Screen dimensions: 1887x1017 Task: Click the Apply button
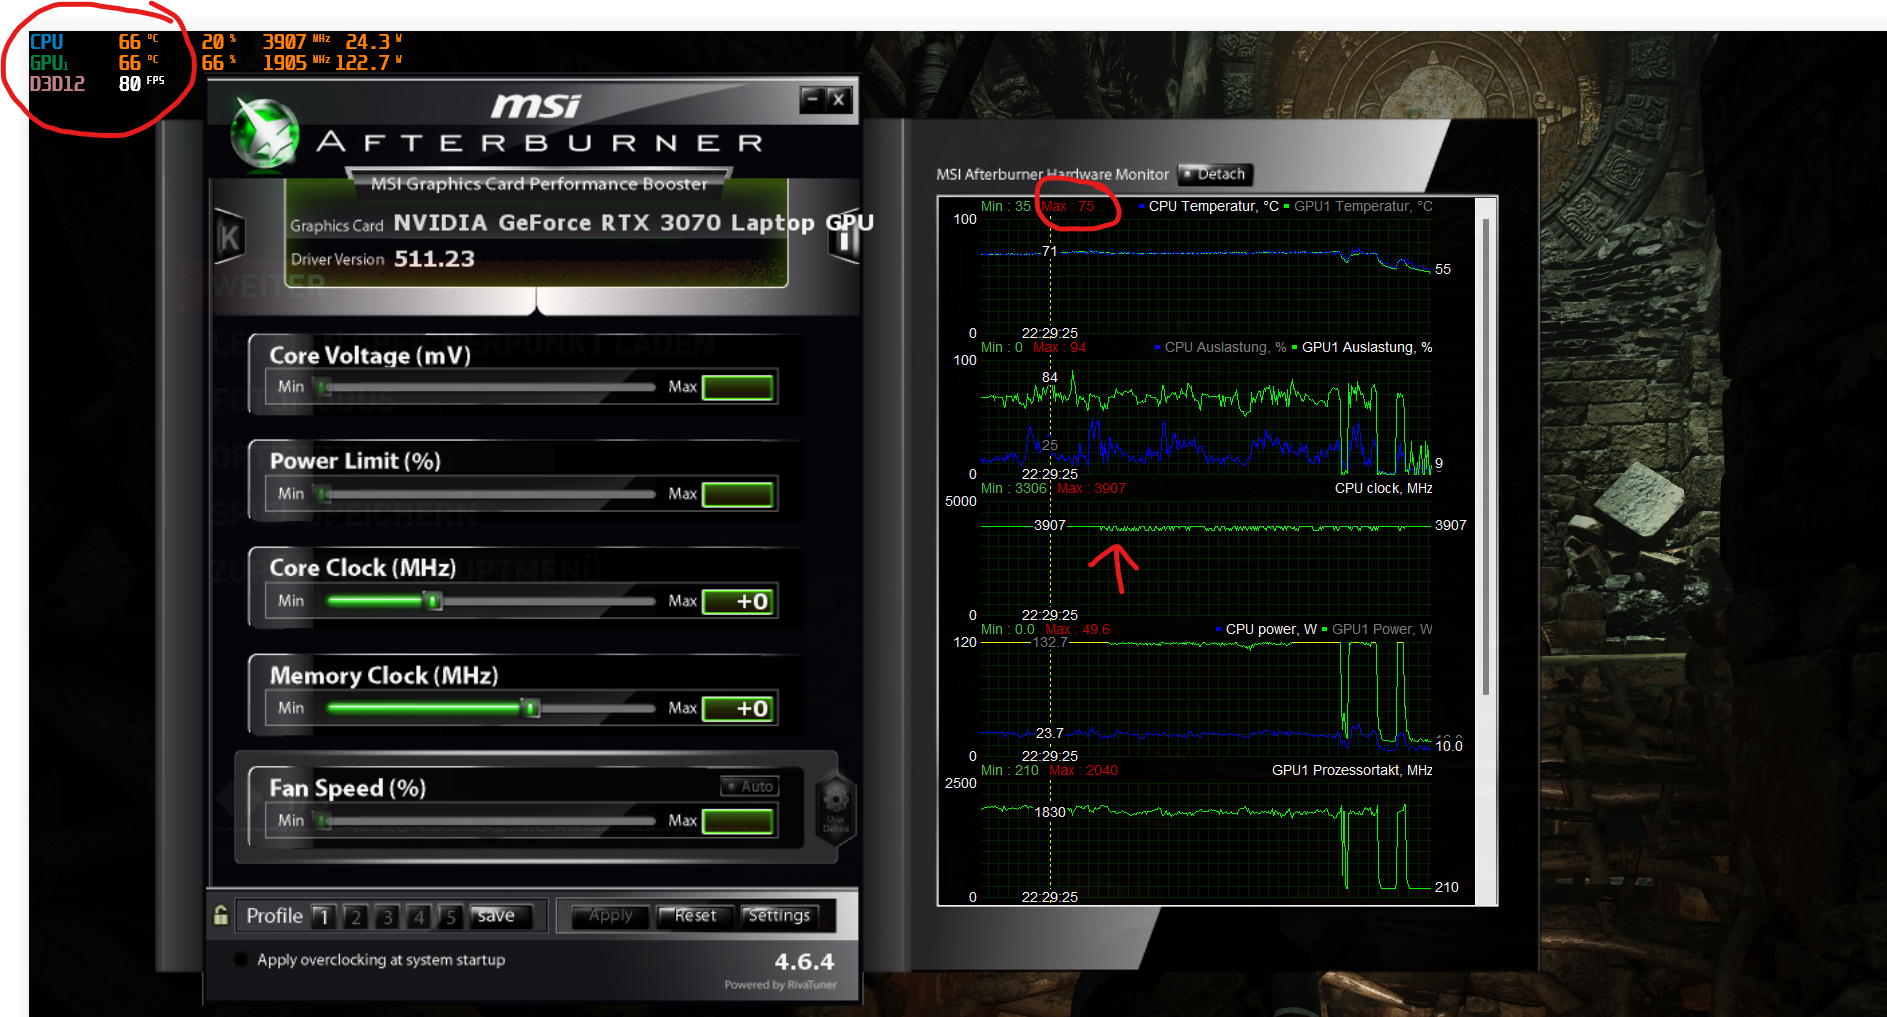point(610,916)
